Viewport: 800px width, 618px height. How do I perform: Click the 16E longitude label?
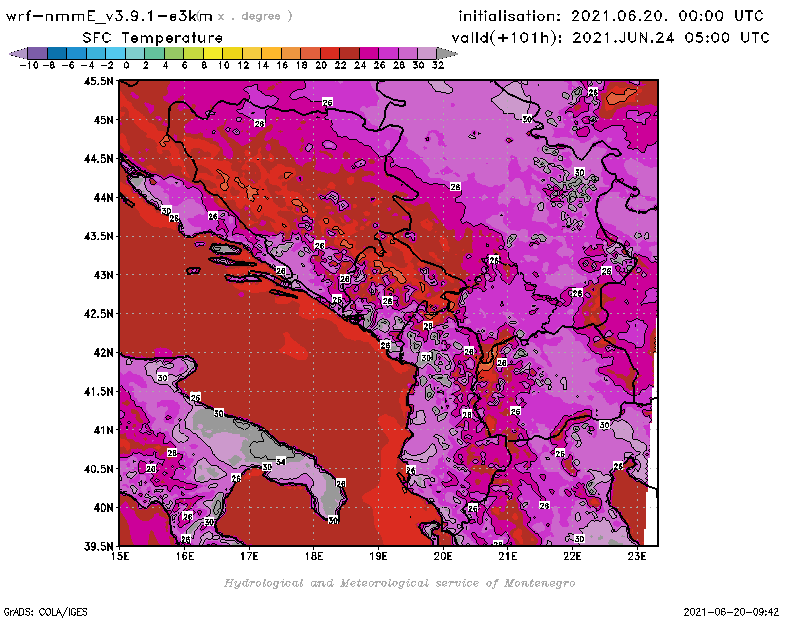[x=185, y=556]
